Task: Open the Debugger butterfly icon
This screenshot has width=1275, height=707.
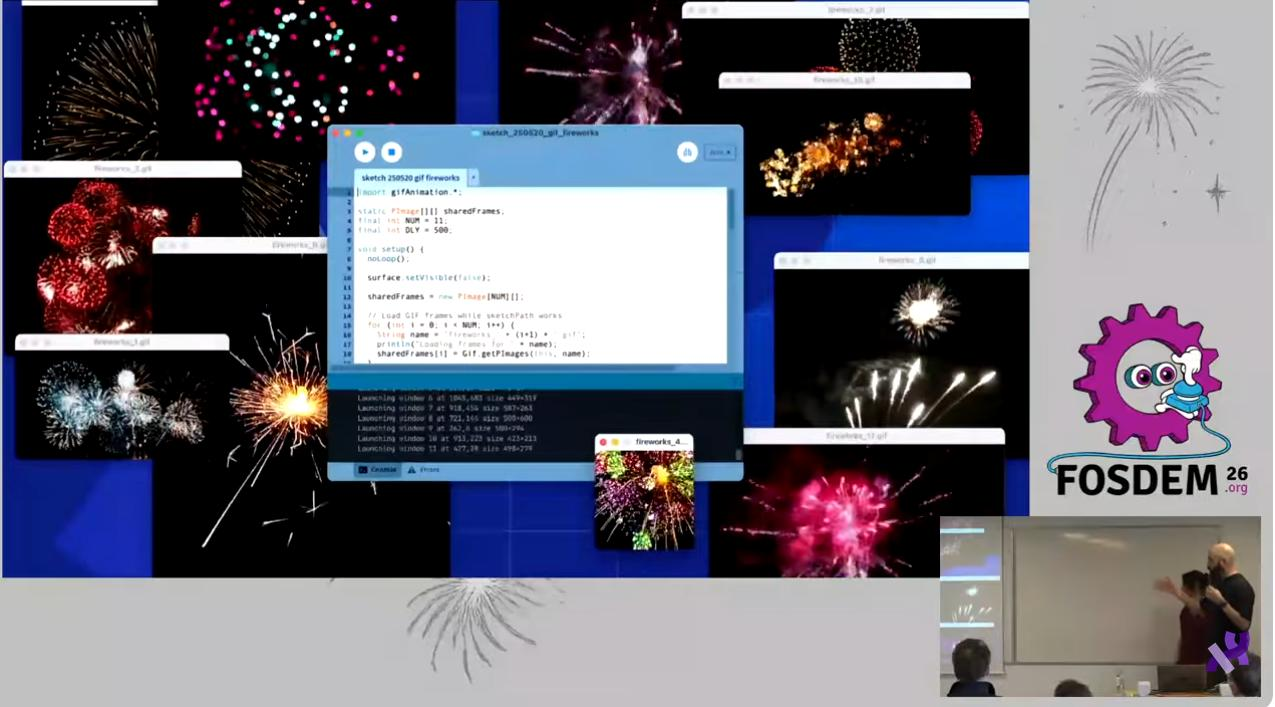Action: point(687,152)
